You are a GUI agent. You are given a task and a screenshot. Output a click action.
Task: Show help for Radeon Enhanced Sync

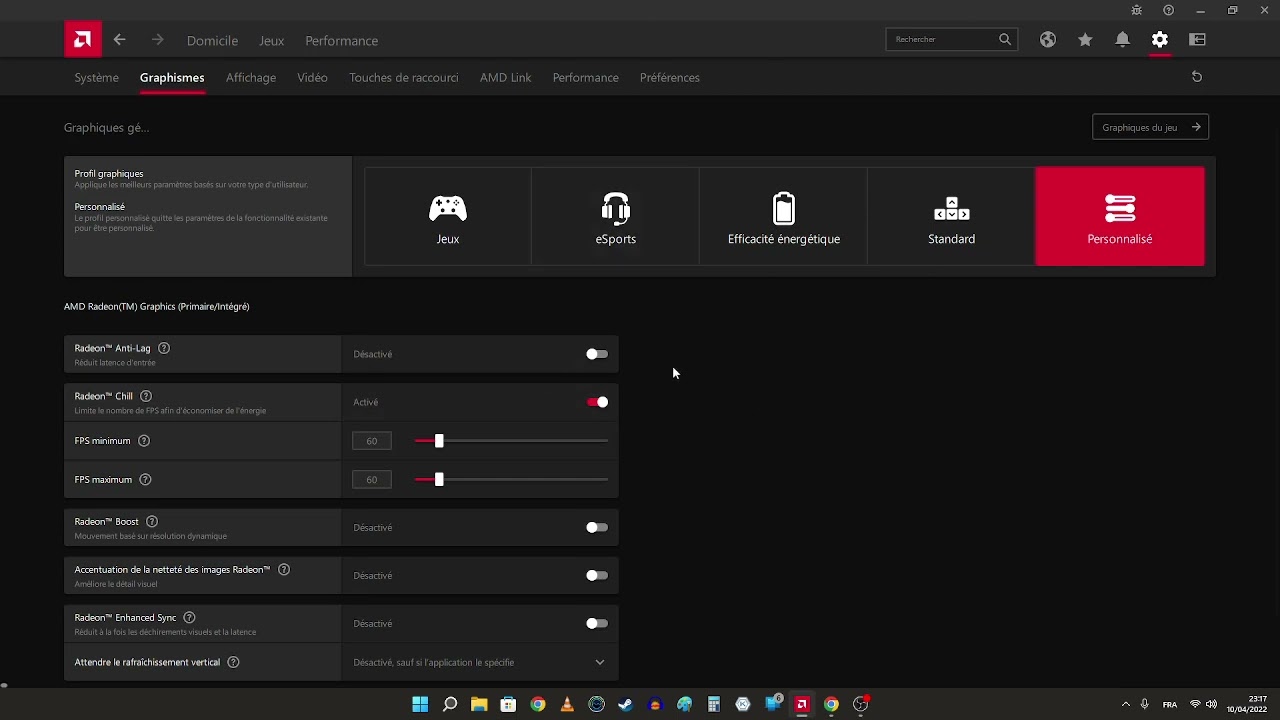(x=189, y=618)
